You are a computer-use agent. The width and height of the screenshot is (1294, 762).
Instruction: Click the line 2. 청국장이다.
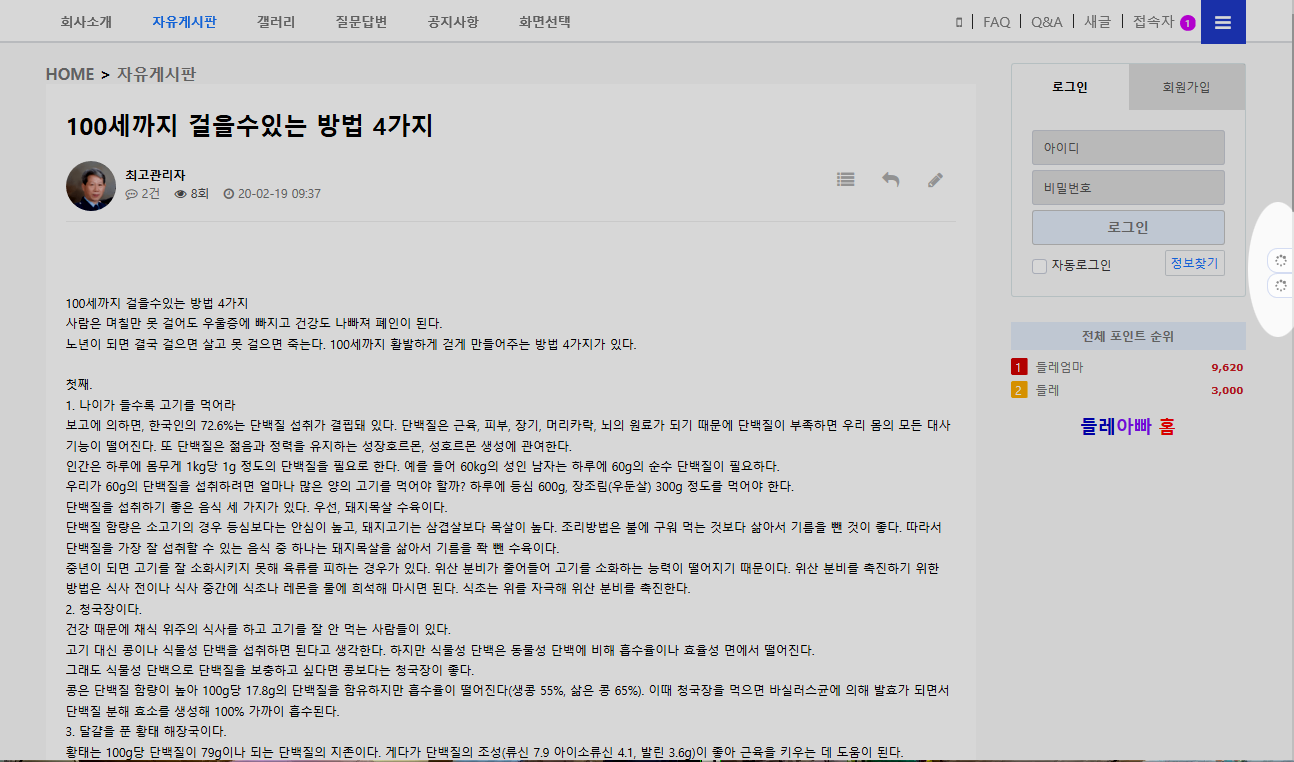pyautogui.click(x=104, y=609)
